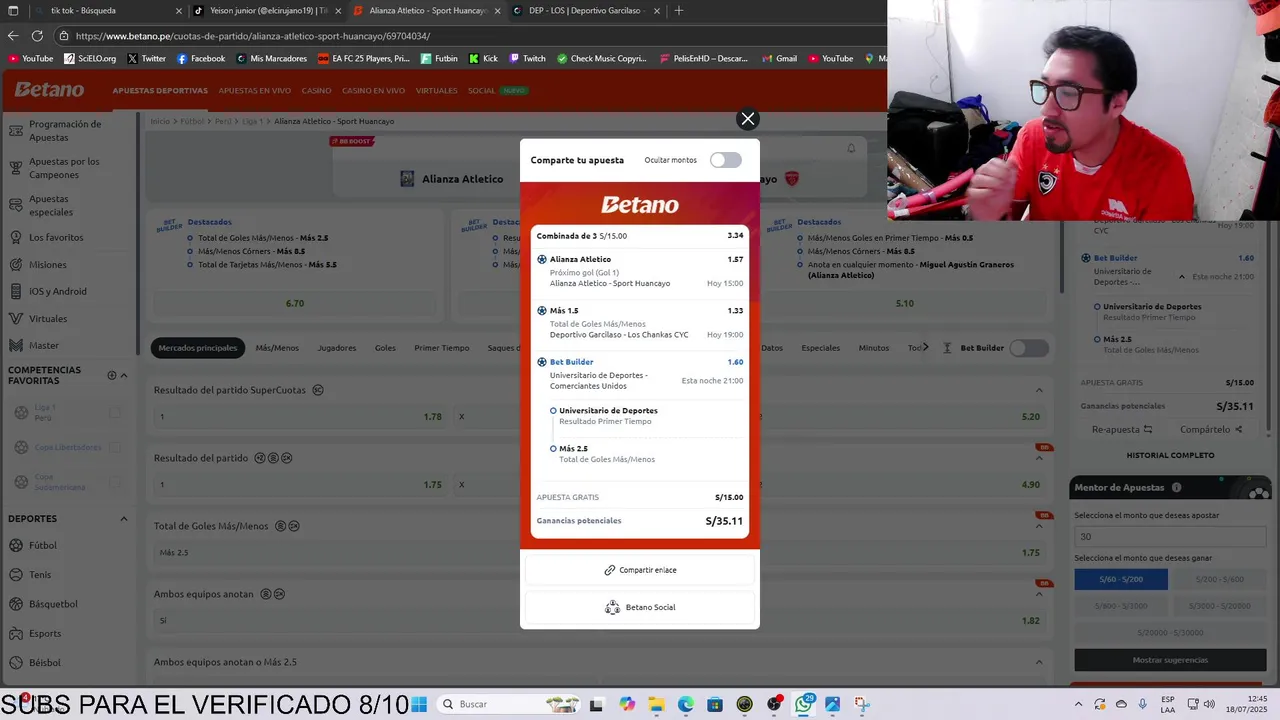The width and height of the screenshot is (1280, 720).
Task: Click Liga 1 breadcrumb link
Action: (x=252, y=121)
